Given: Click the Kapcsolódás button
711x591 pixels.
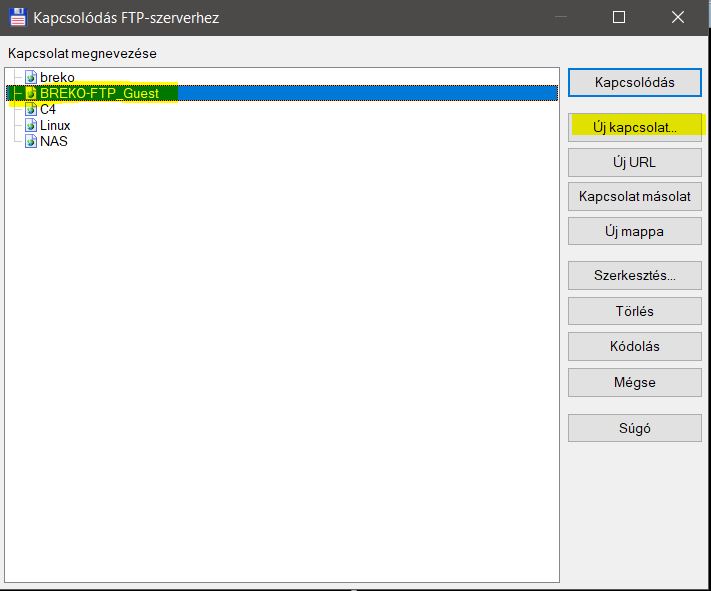Looking at the screenshot, I should point(634,83).
